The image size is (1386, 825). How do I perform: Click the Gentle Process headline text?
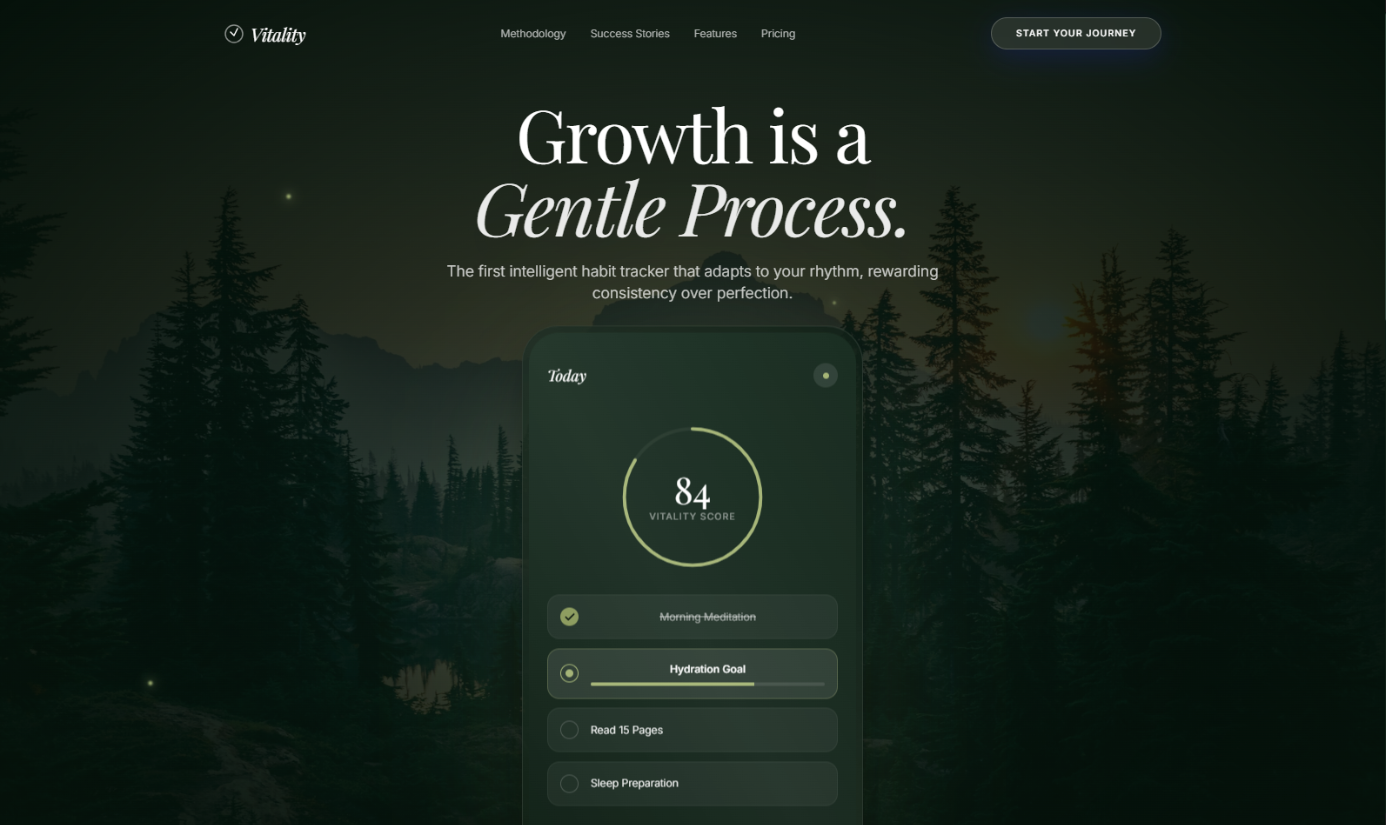691,210
